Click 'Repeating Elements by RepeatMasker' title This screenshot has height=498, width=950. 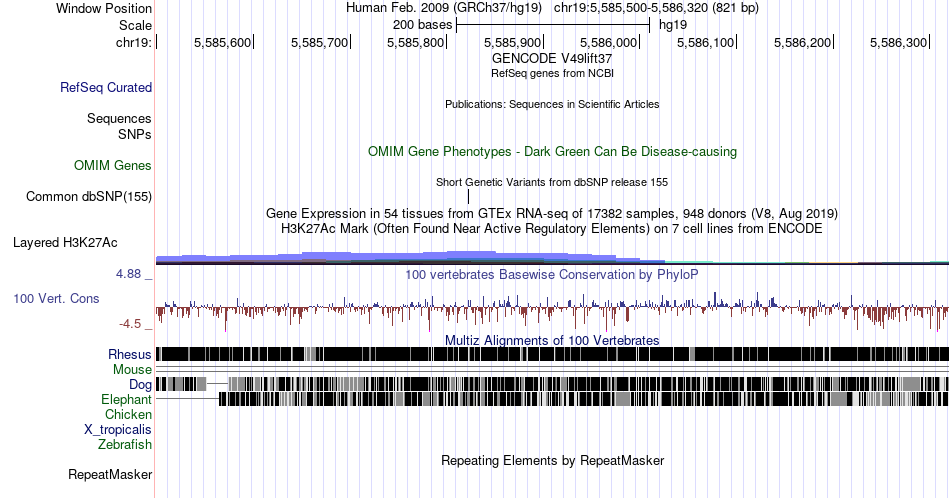pyautogui.click(x=552, y=460)
